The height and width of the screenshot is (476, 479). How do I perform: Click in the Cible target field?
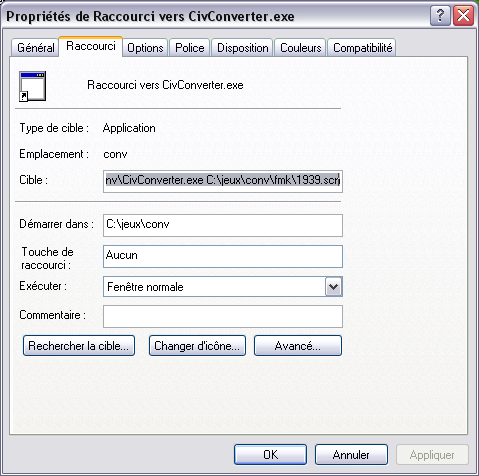click(223, 181)
